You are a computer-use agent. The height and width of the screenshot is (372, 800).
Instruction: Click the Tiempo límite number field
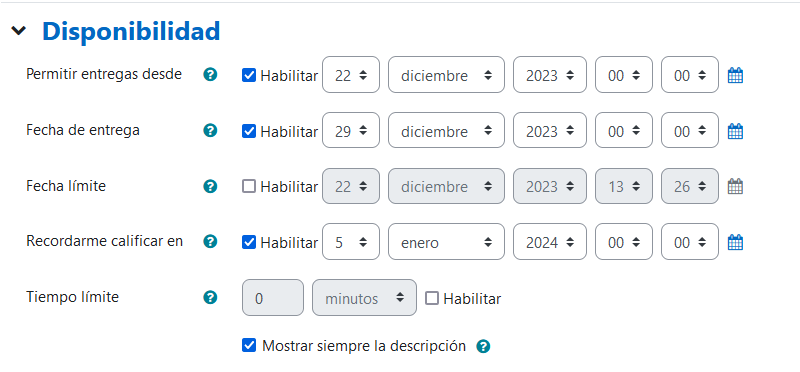click(273, 297)
